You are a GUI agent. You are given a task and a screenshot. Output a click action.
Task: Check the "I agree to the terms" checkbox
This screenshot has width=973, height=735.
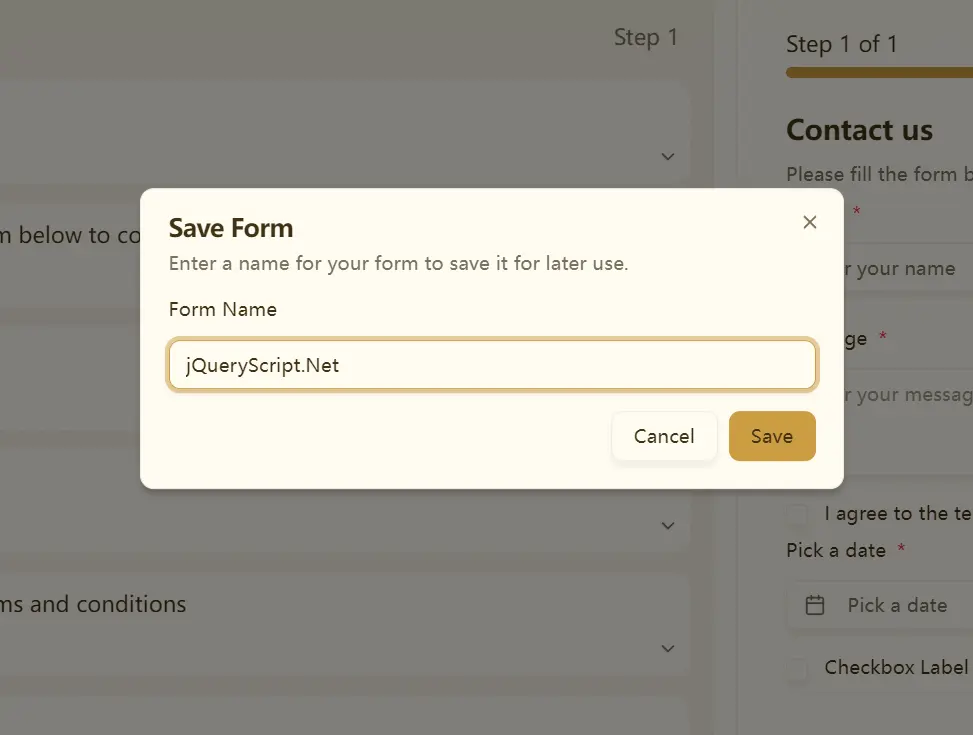point(797,514)
